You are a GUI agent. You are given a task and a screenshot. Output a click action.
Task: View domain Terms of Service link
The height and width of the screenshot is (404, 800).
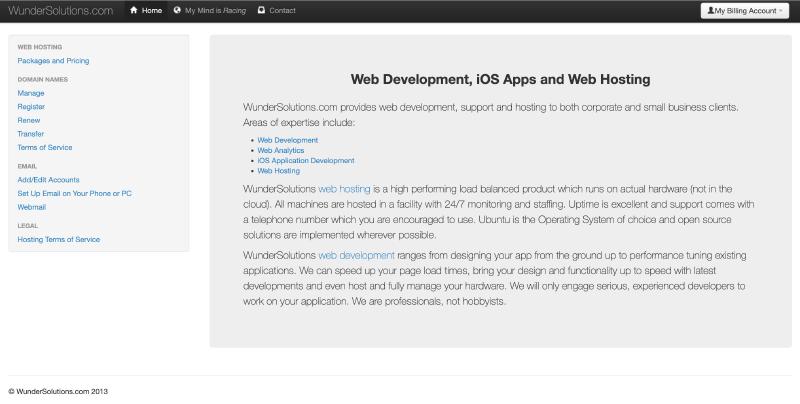(45, 147)
